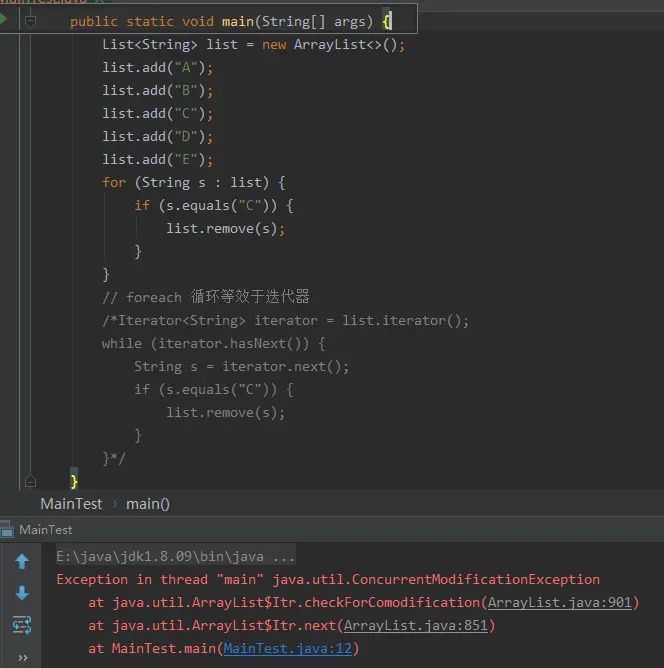
Task: Click MainTest breadcrumb item
Action: point(71,504)
